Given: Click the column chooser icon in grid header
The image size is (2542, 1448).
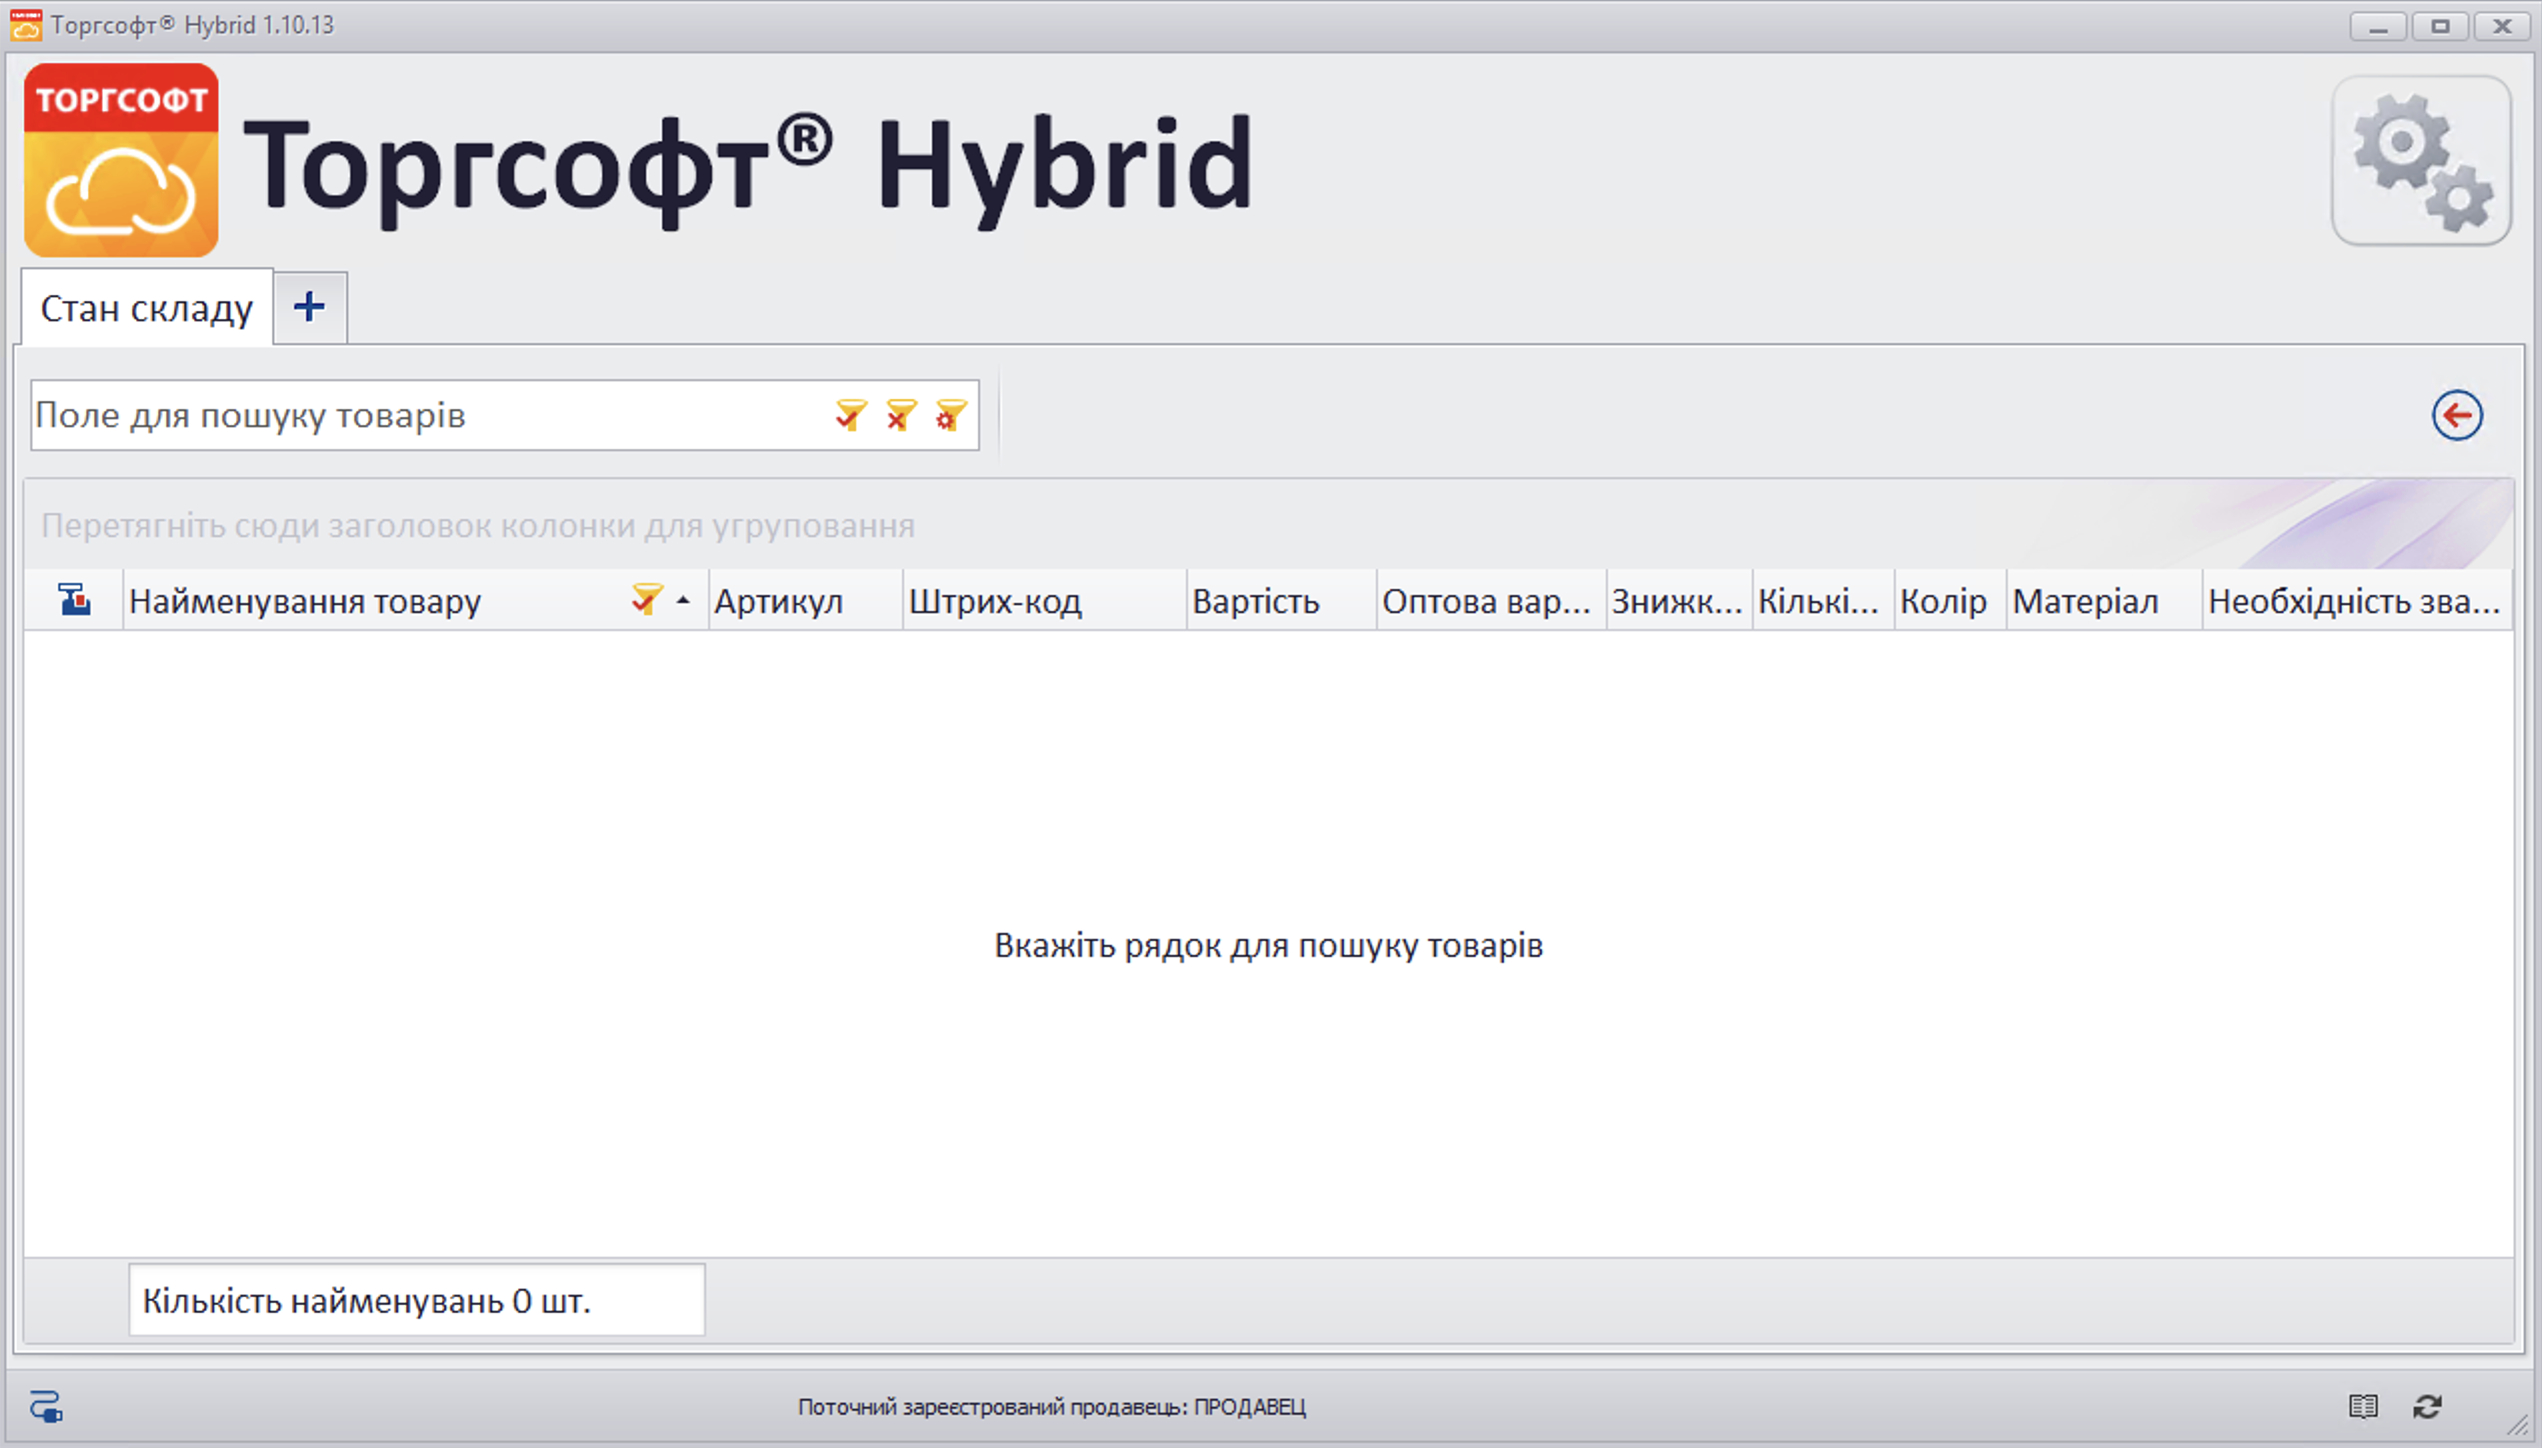Looking at the screenshot, I should (x=74, y=600).
